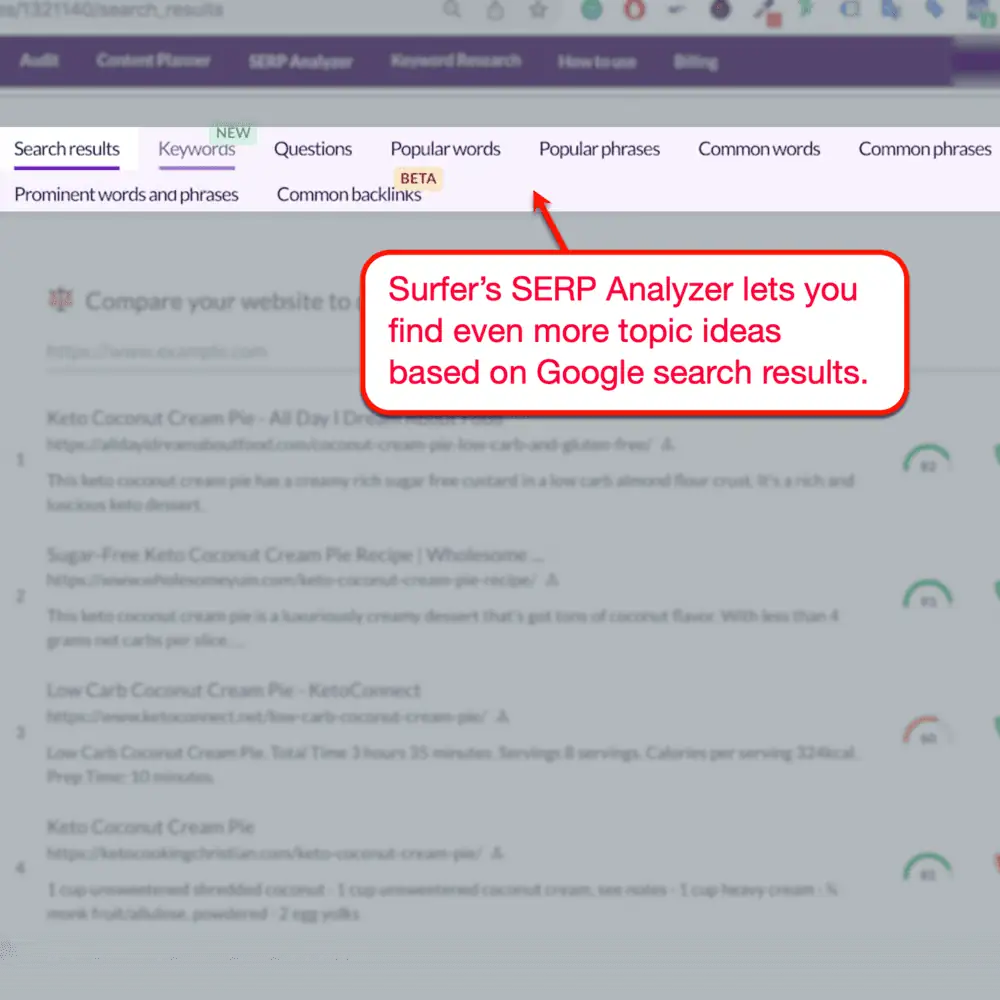Click the green circle extension icon in toolbar
Image resolution: width=1000 pixels, height=1000 pixels.
[x=591, y=10]
